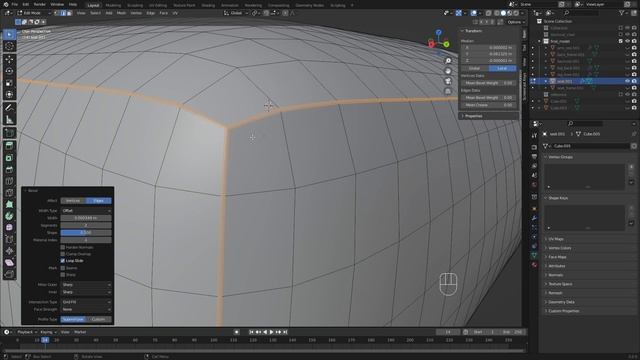Image resolution: width=640 pixels, height=360 pixels.
Task: Select the Rotate tool
Action: [x=9, y=71]
